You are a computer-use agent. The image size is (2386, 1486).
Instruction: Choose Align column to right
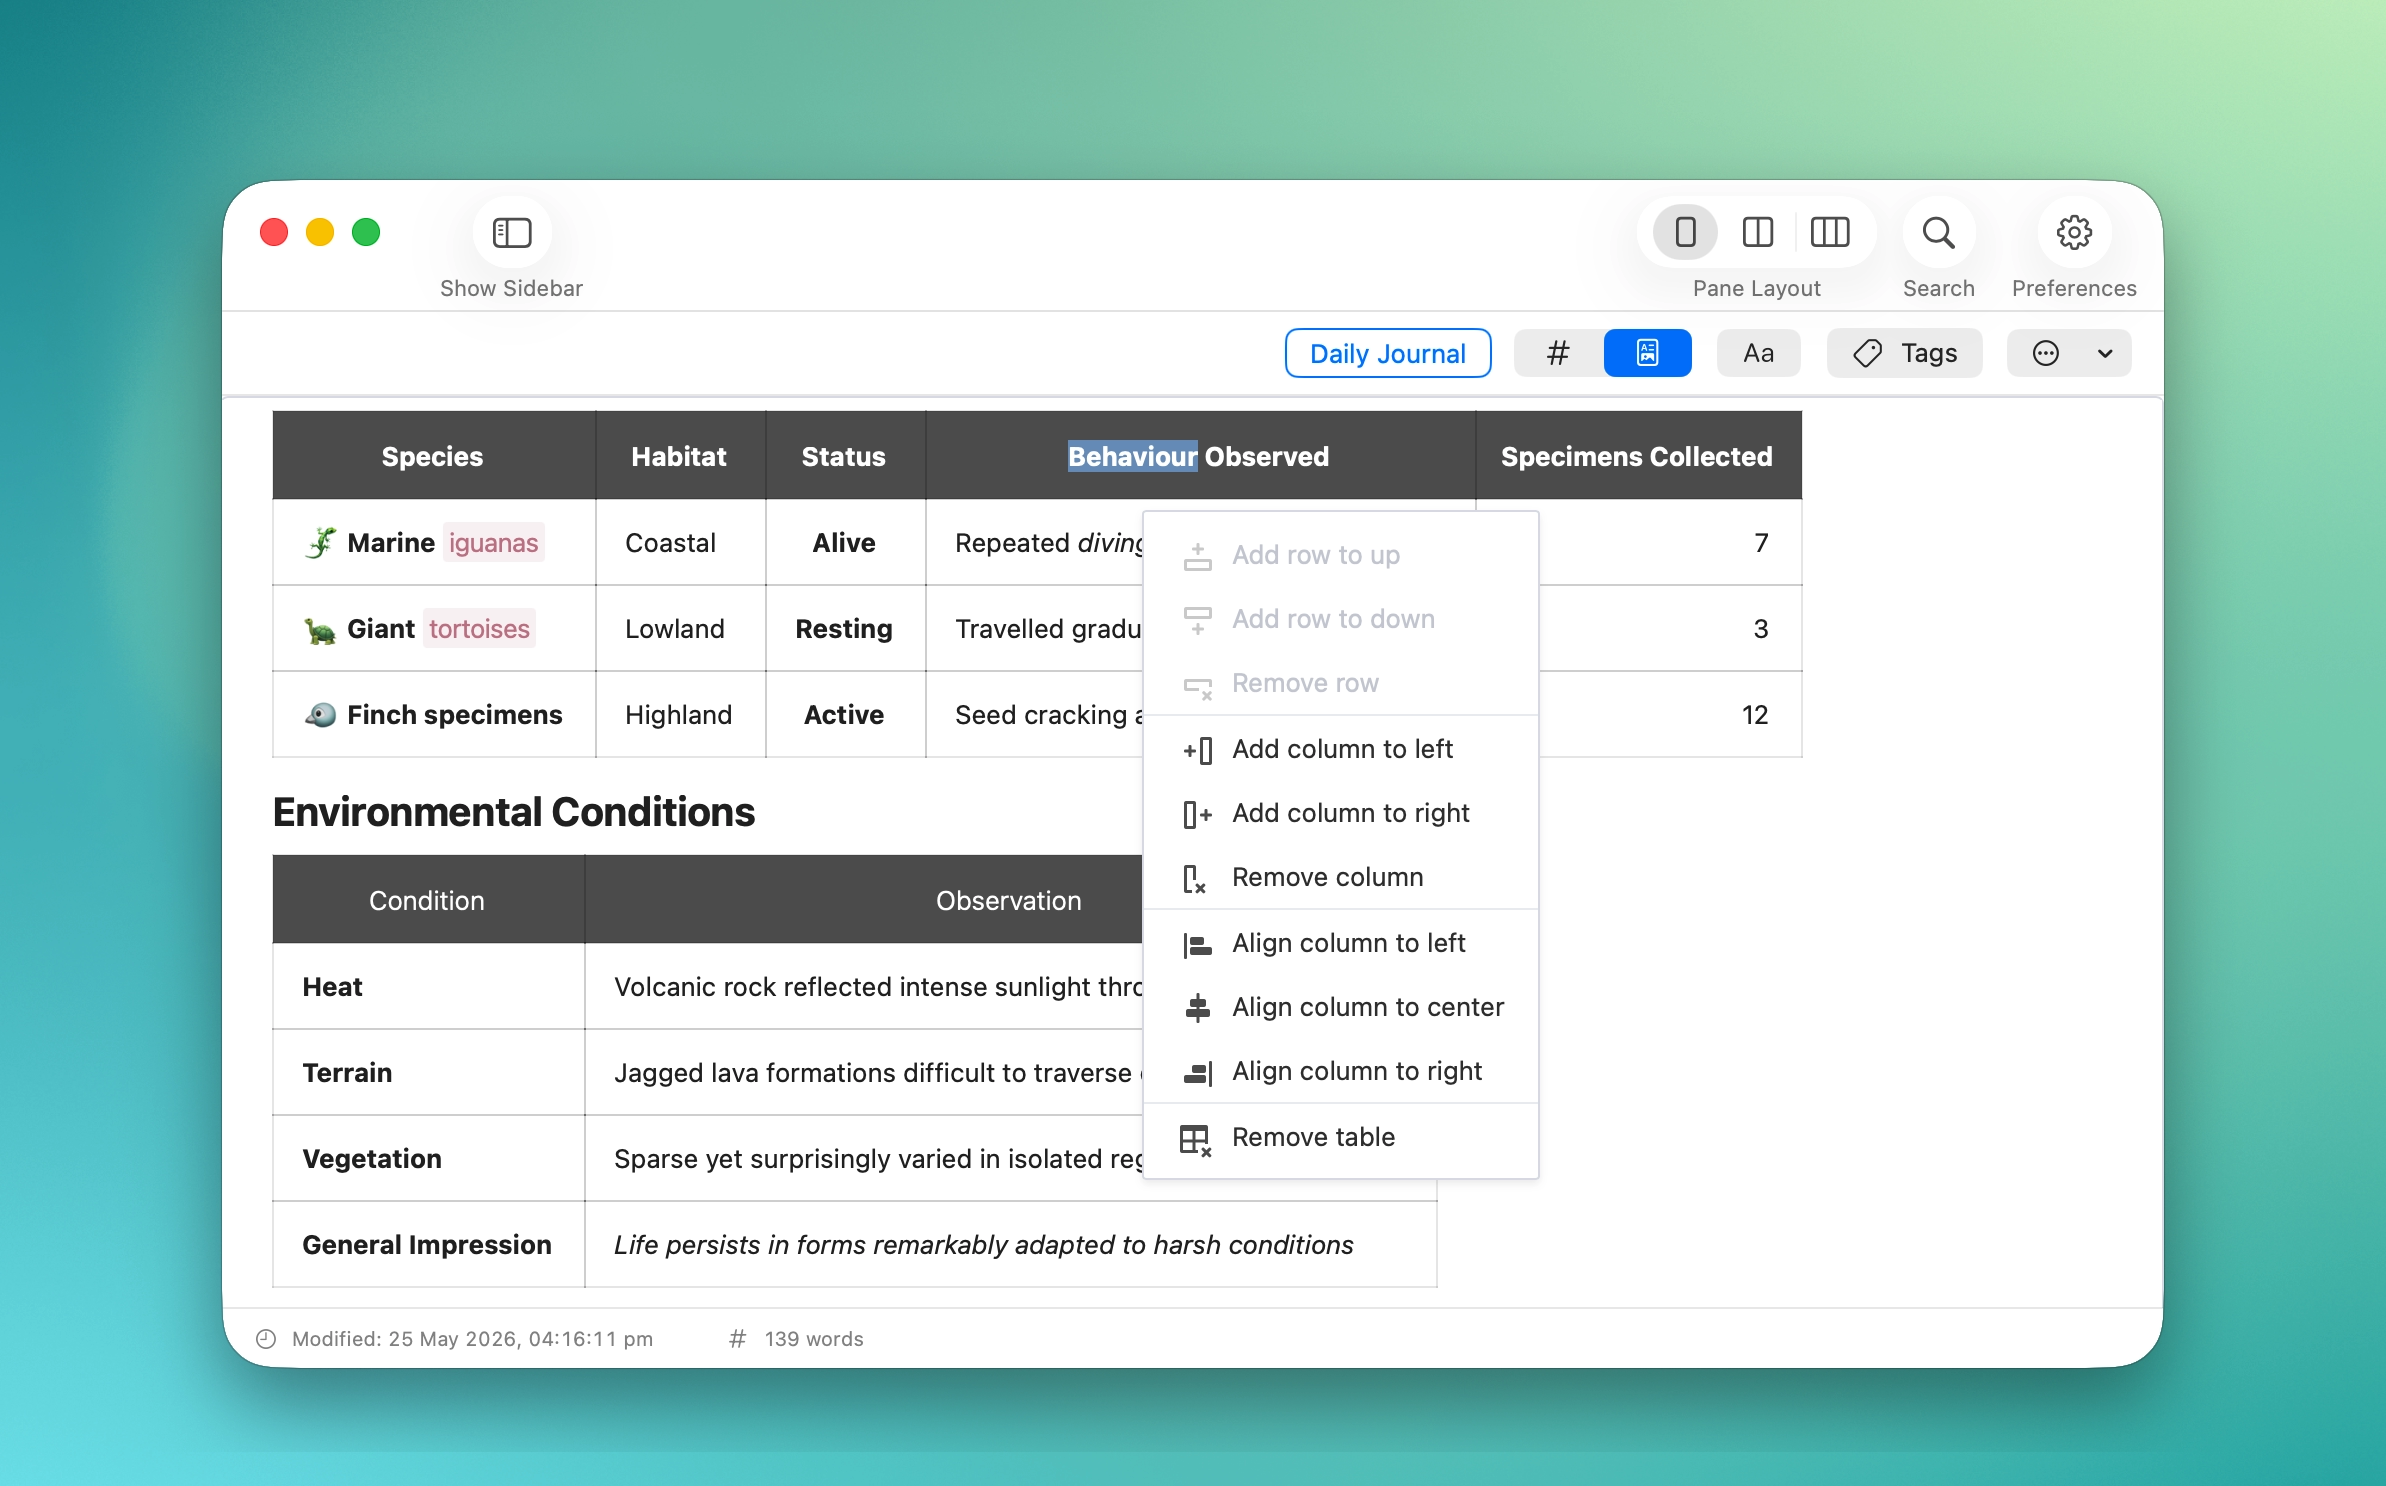[x=1340, y=1071]
